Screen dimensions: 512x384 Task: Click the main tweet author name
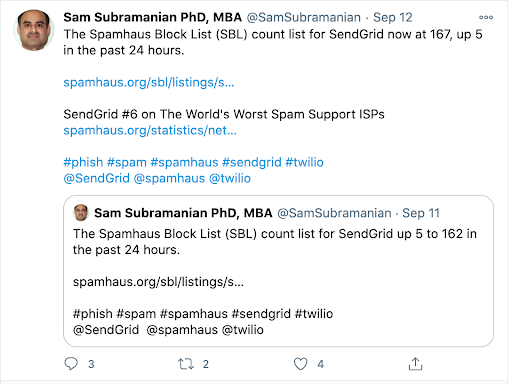[x=153, y=17]
